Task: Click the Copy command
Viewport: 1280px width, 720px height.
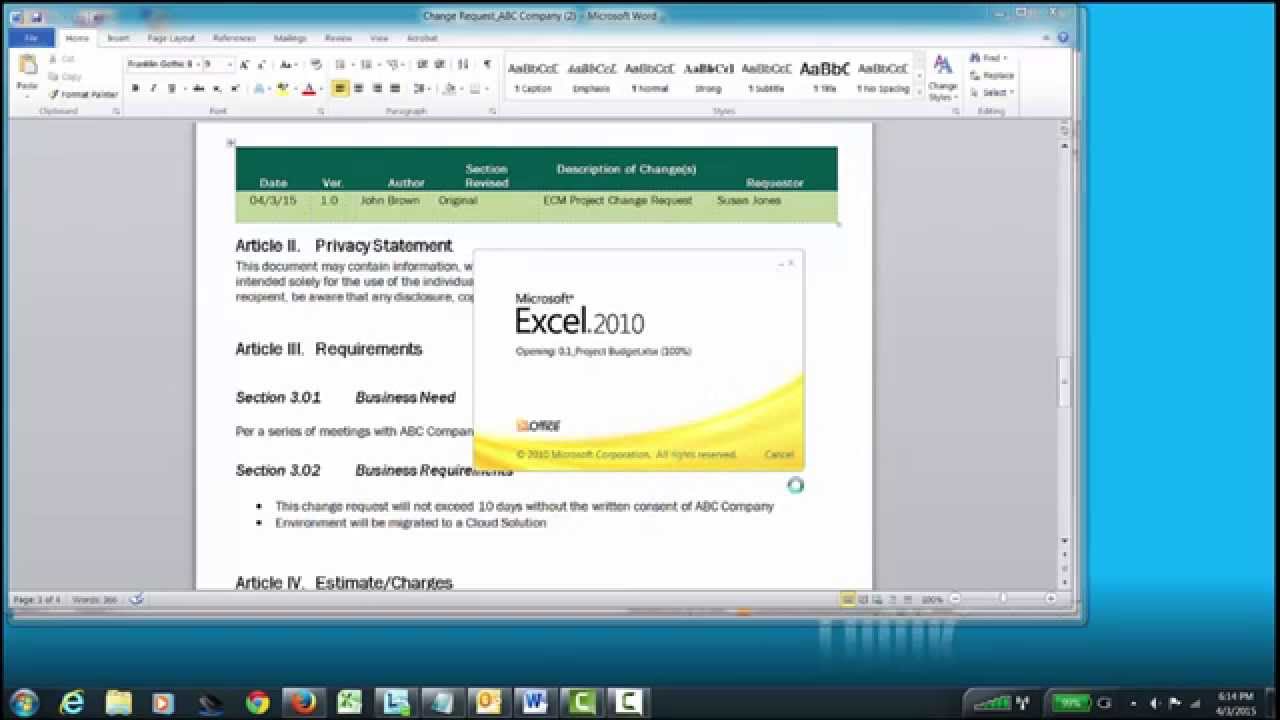Action: pos(66,76)
